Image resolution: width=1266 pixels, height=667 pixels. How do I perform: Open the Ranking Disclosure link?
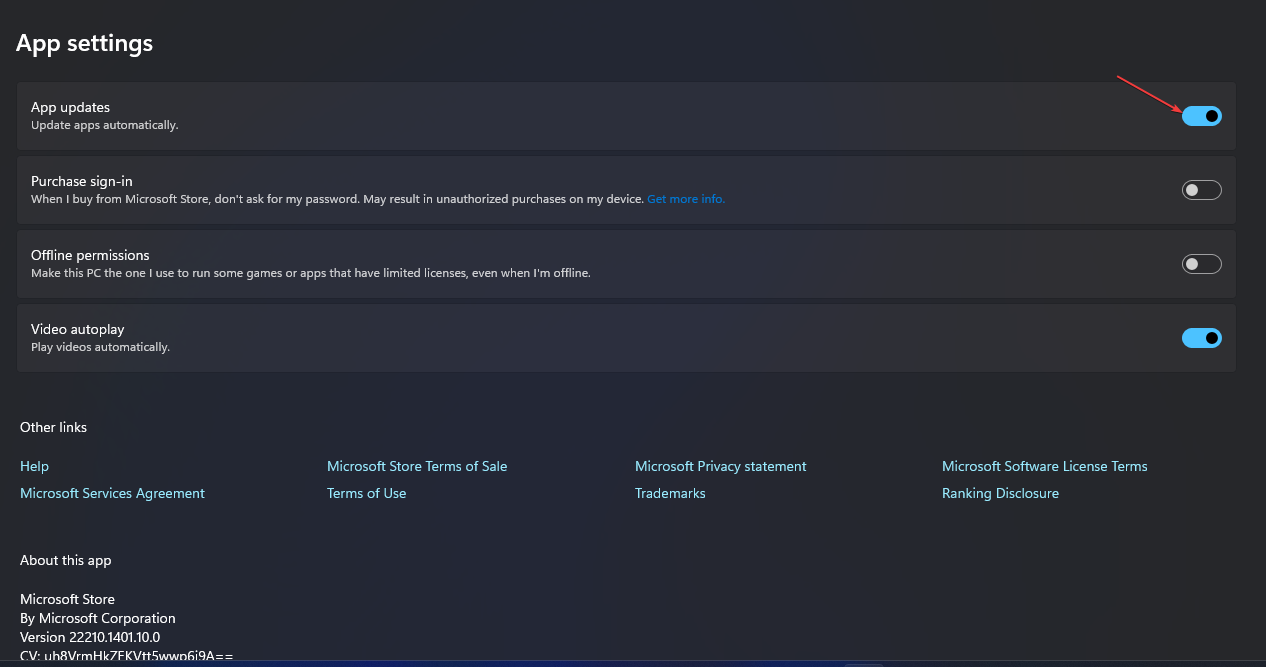[x=1000, y=493]
